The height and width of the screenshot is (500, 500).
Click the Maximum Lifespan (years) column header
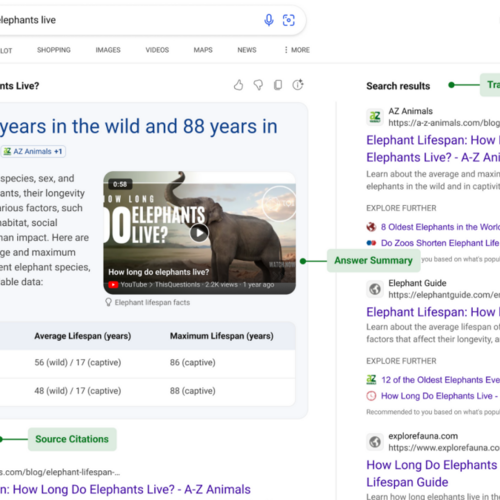[222, 336]
